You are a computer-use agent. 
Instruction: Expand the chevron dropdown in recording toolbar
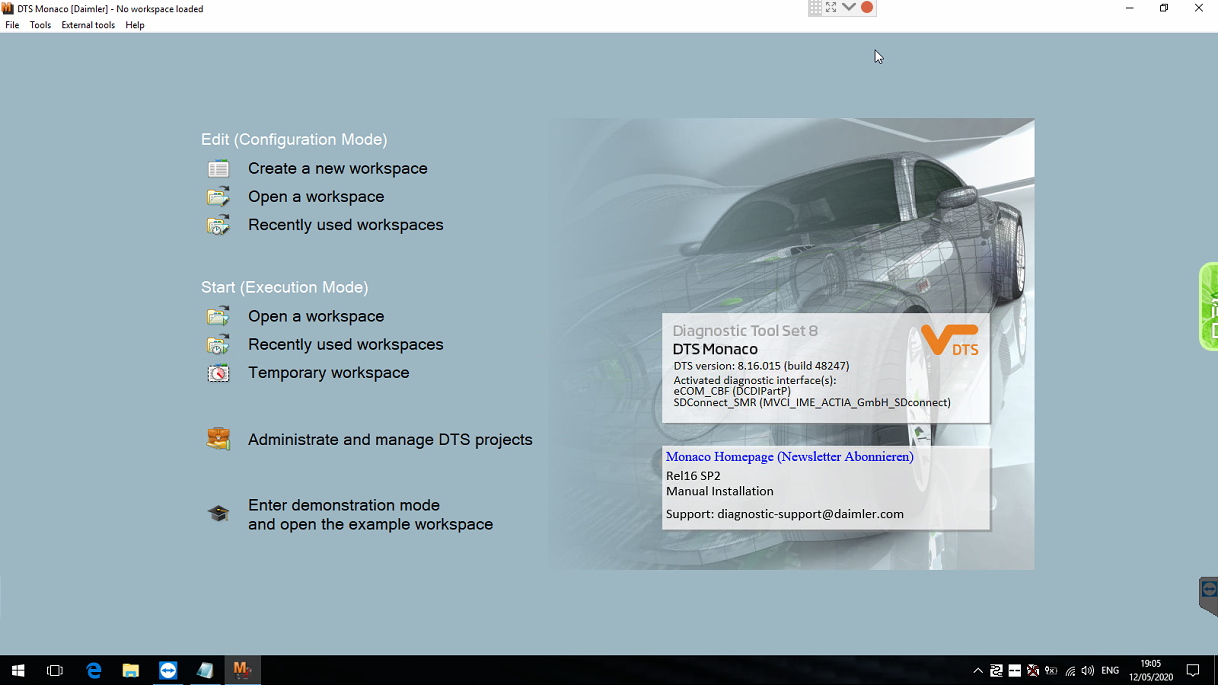tap(849, 7)
